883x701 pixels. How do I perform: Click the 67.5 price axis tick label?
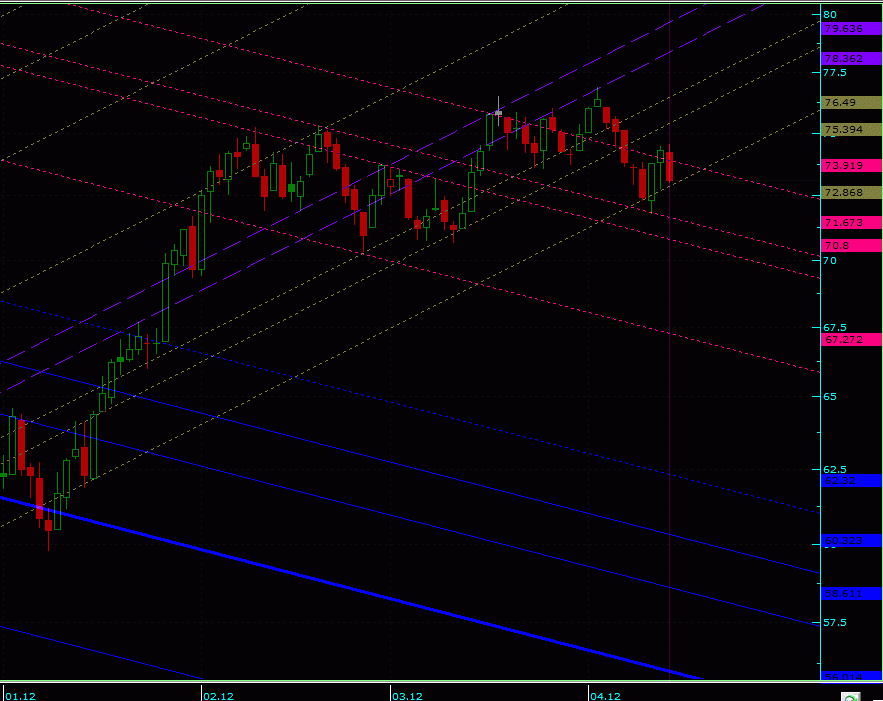pos(835,328)
